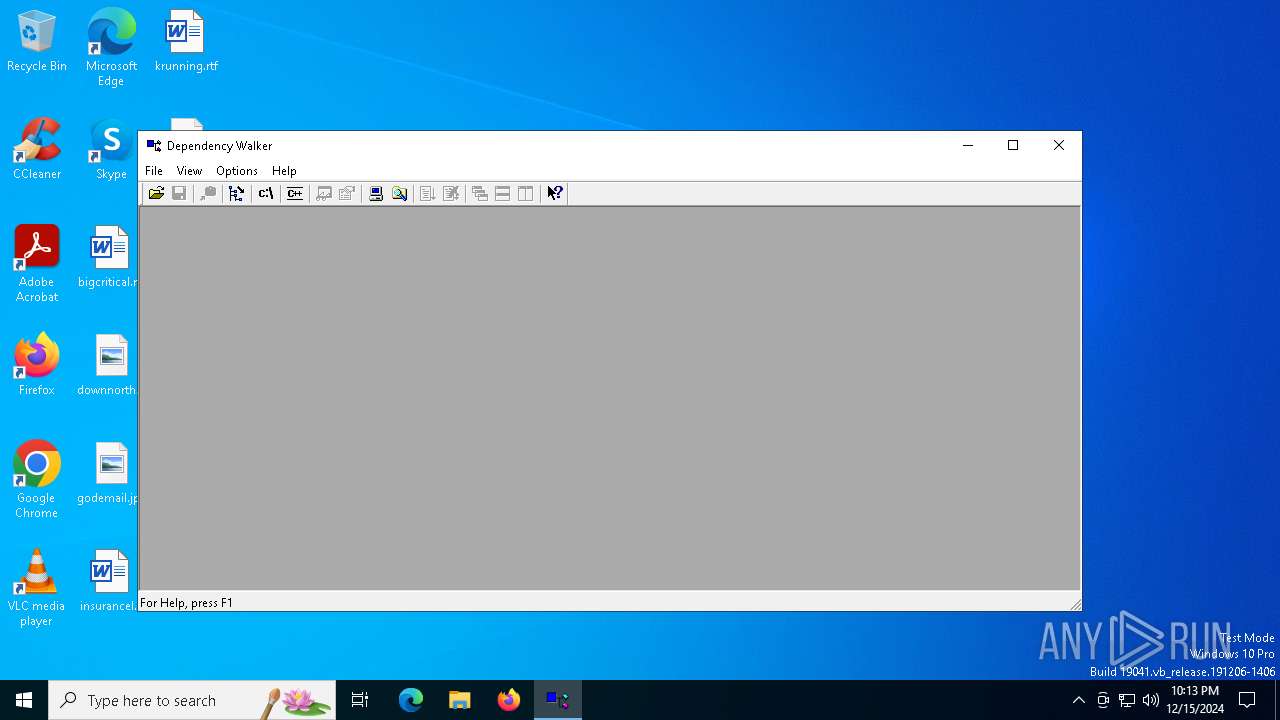1280x720 pixels.
Task: Open the taskbar clock and date
Action: [x=1195, y=700]
